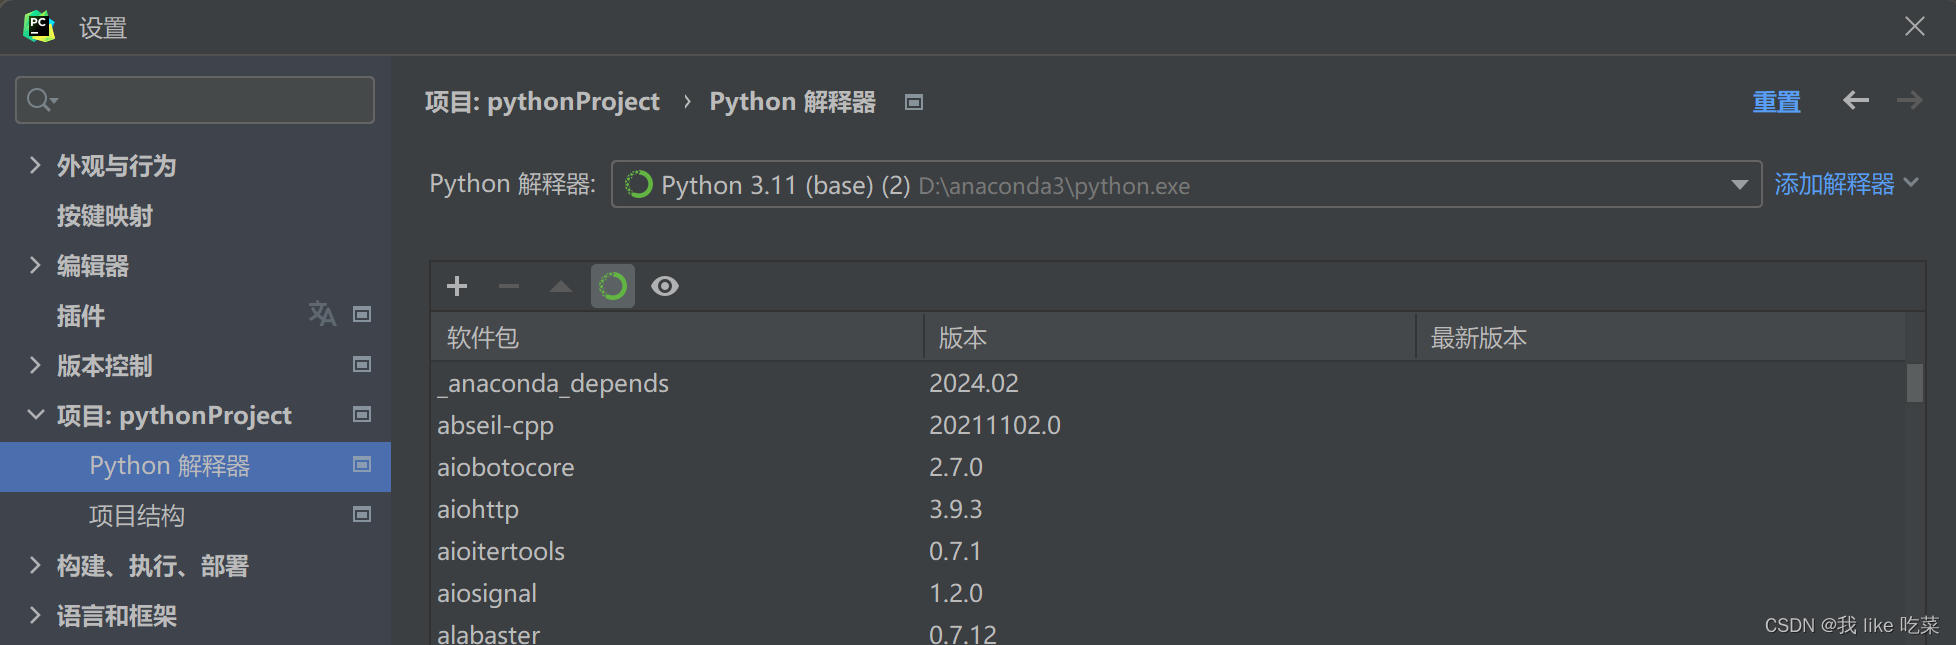Click version 20211102.0 cell
Screen dimensions: 1956x645
995,425
